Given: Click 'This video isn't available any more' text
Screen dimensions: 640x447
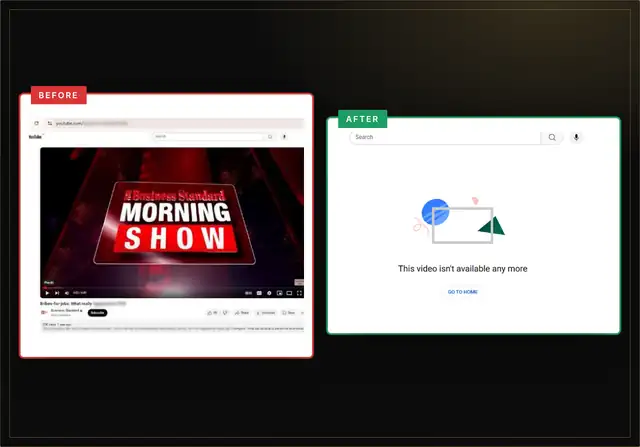Looking at the screenshot, I should (x=462, y=269).
